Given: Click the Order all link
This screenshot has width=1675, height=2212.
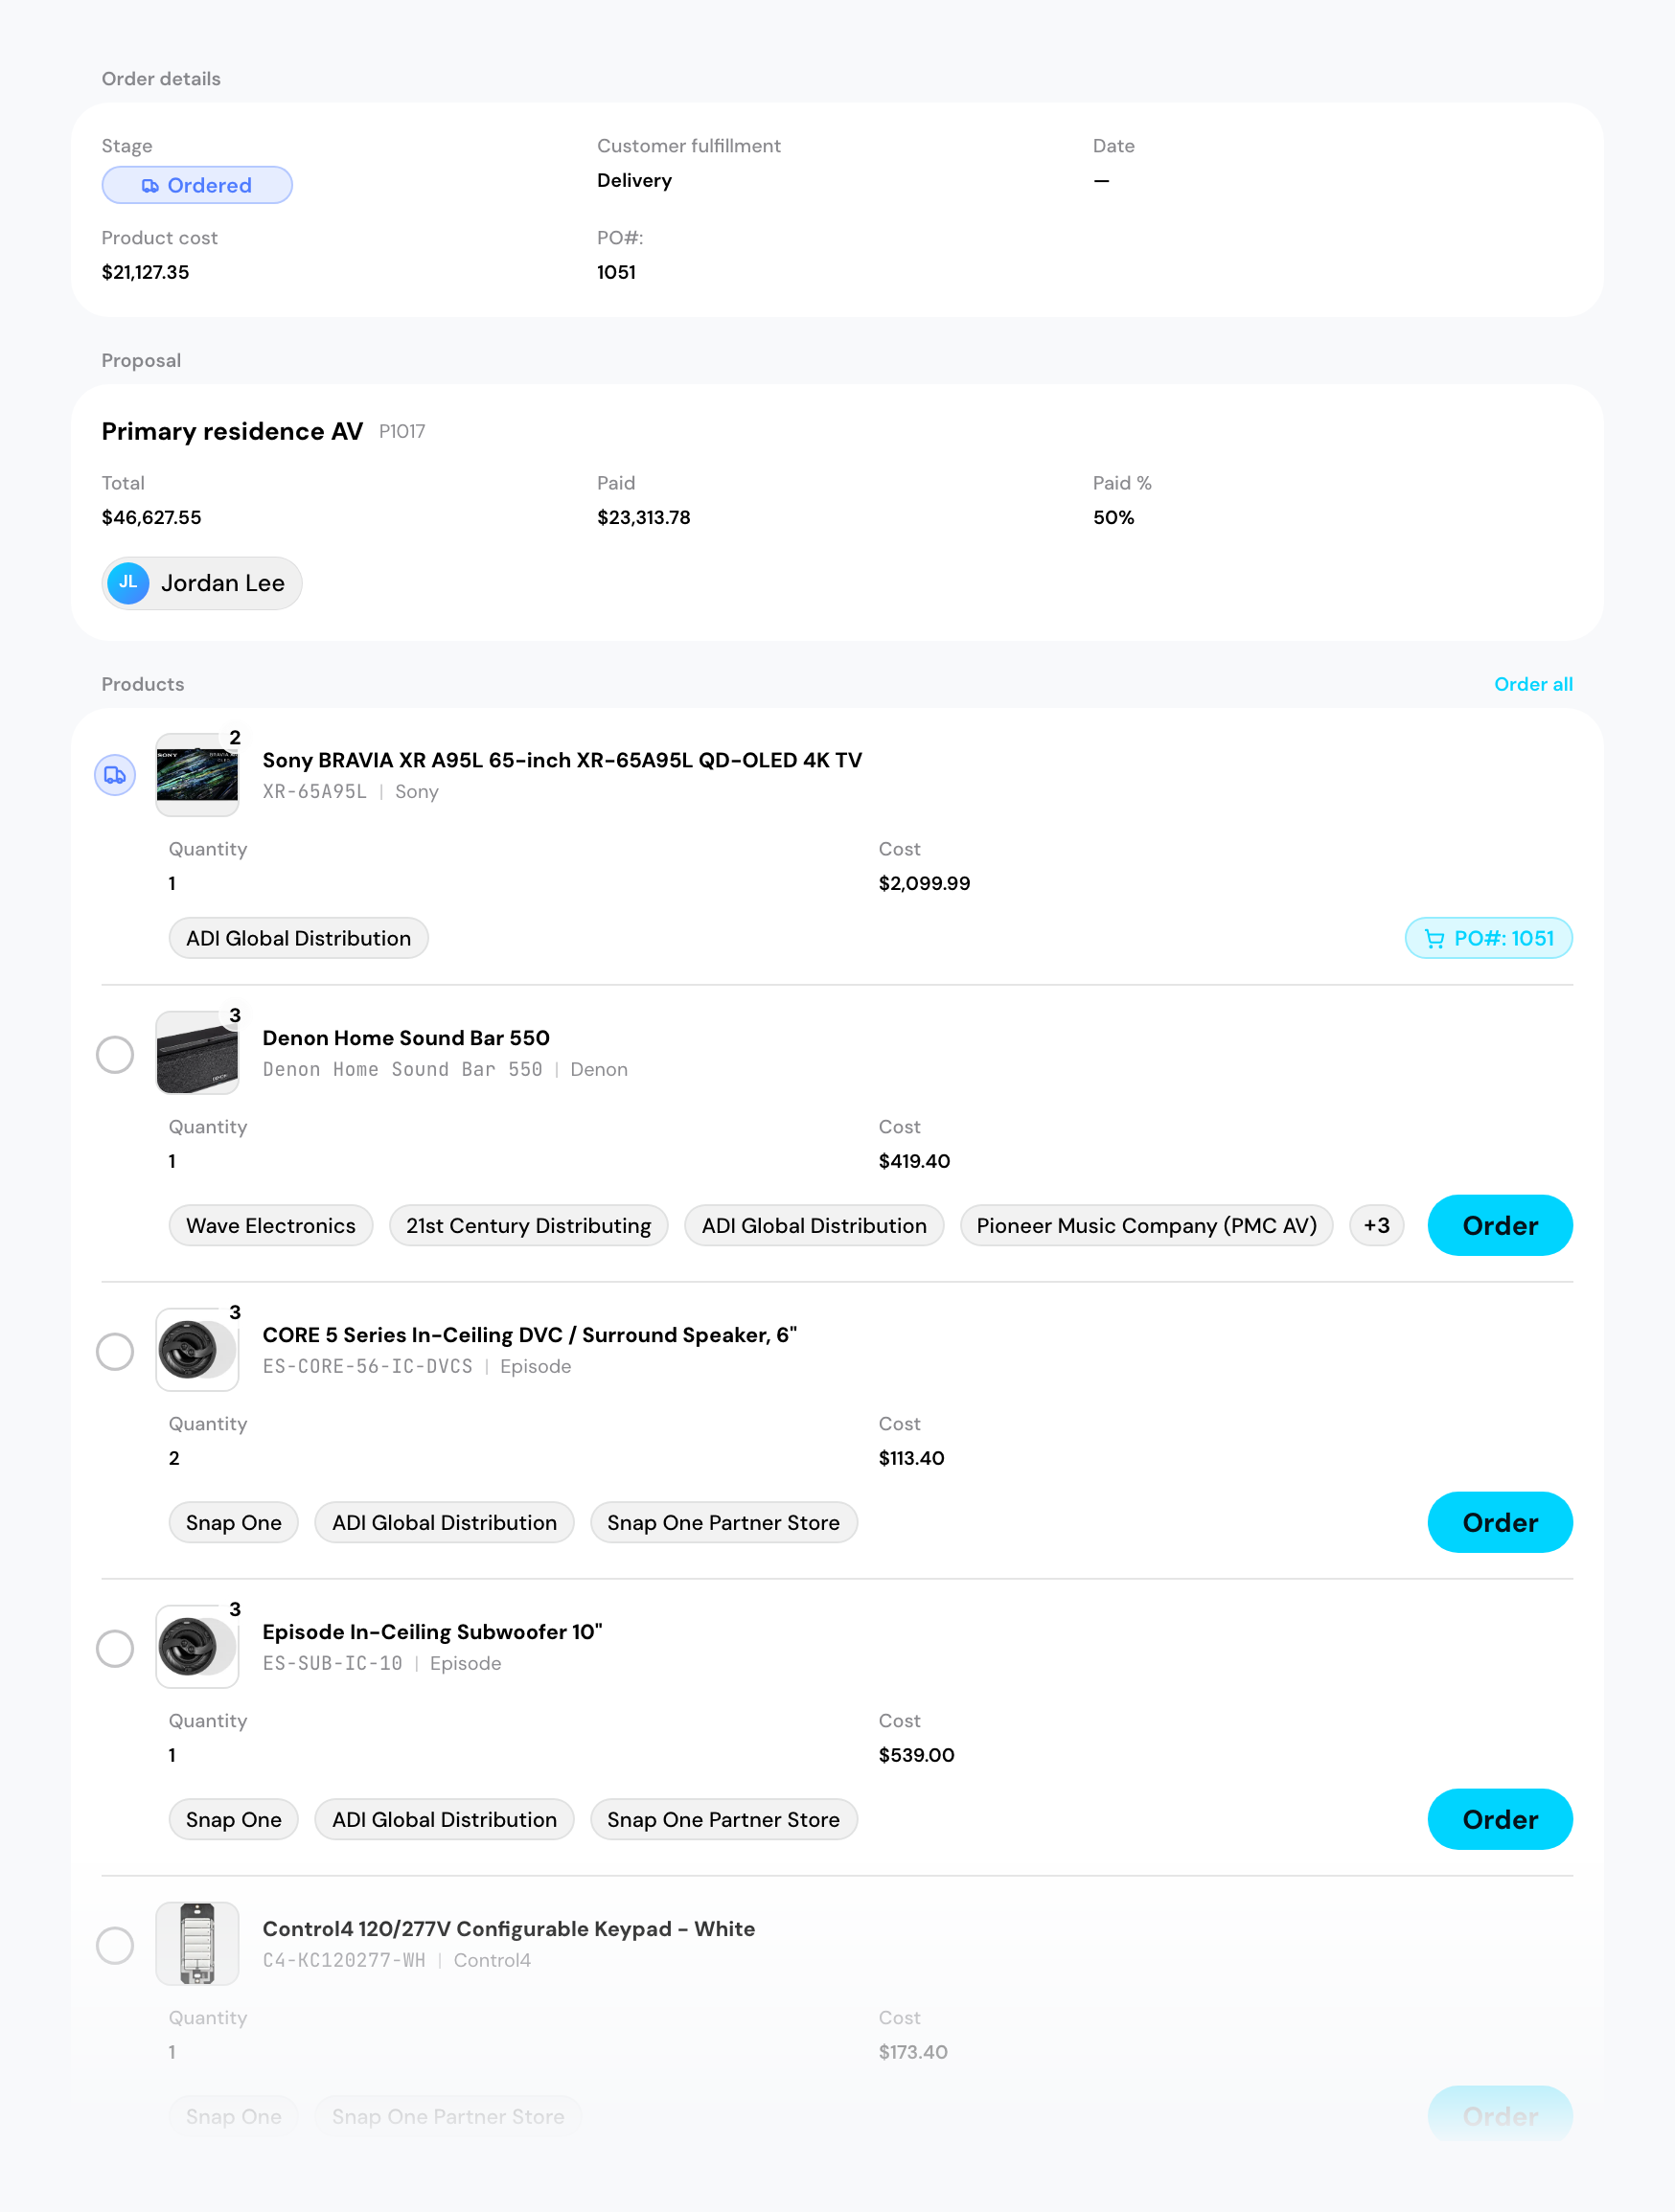Looking at the screenshot, I should pos(1533,684).
